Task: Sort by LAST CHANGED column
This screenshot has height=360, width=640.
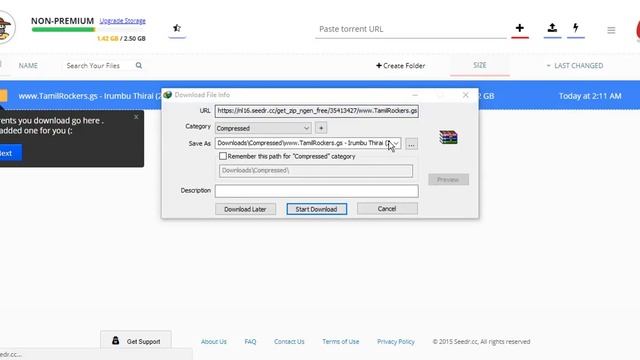Action: coord(574,65)
